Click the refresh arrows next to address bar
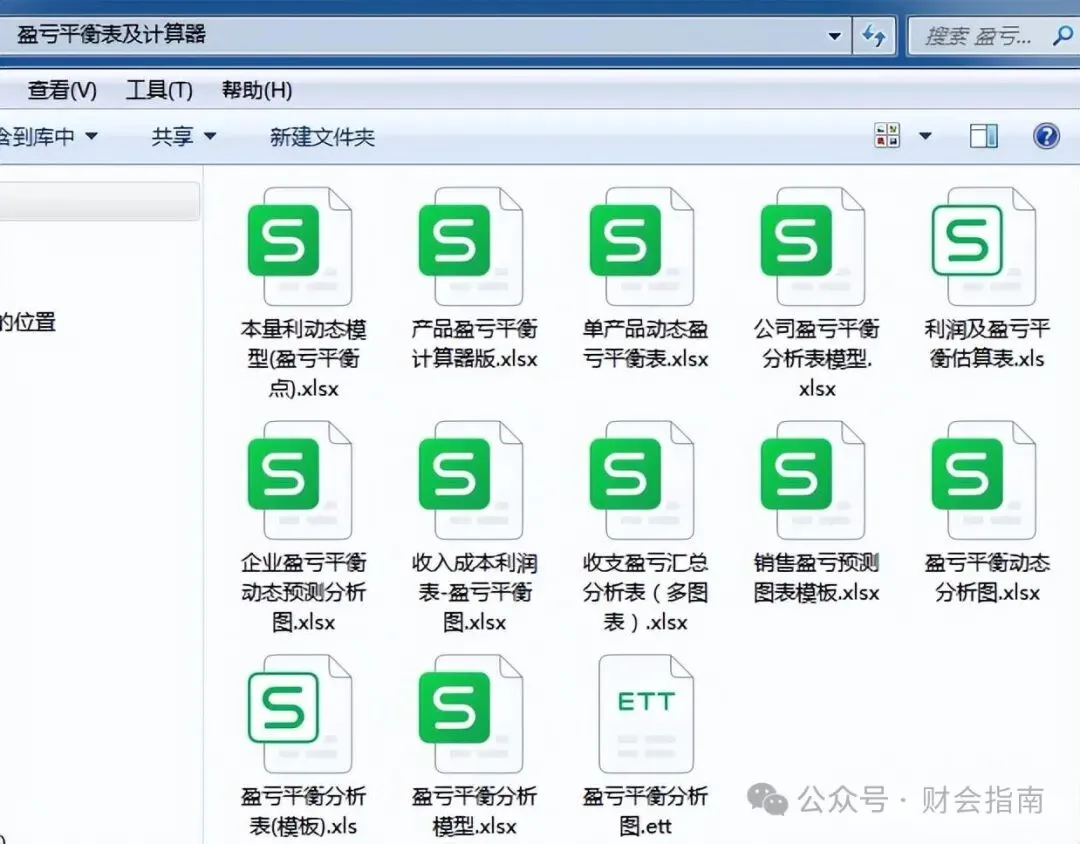The height and width of the screenshot is (844, 1080). click(x=873, y=34)
